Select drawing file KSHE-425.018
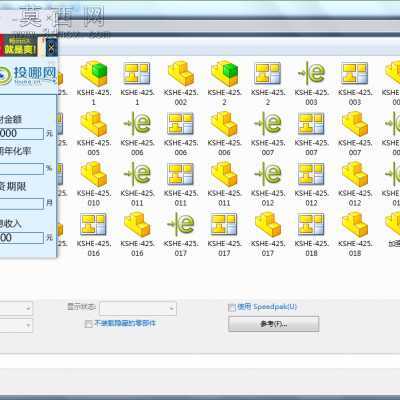The image size is (400, 400). tap(311, 234)
